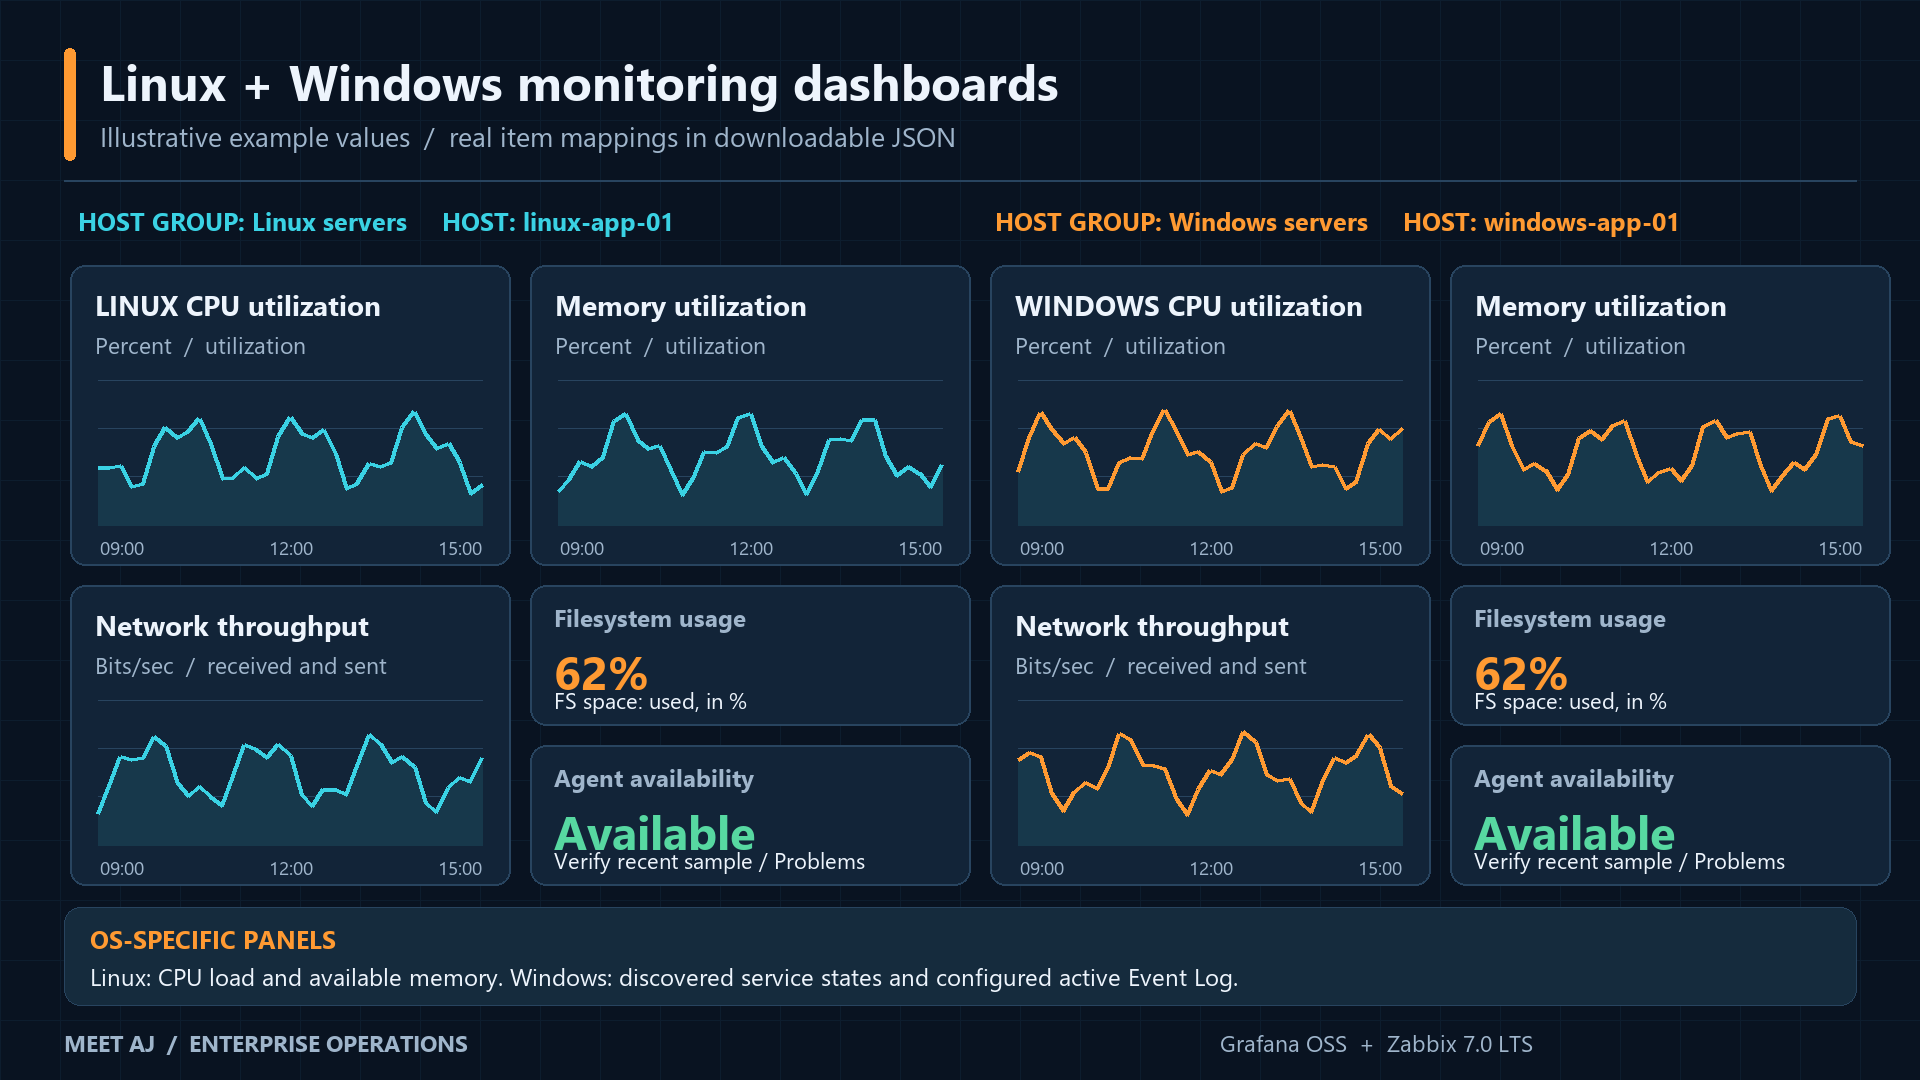Click "Verify recent sample / Problems" in Linux panel
1920x1080 pixels.
coord(709,862)
